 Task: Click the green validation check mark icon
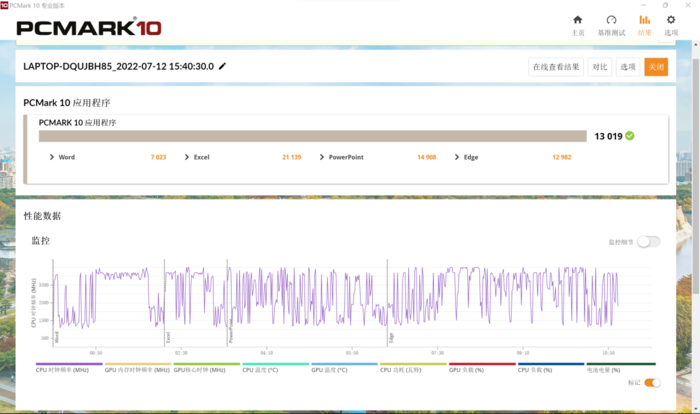(x=630, y=136)
